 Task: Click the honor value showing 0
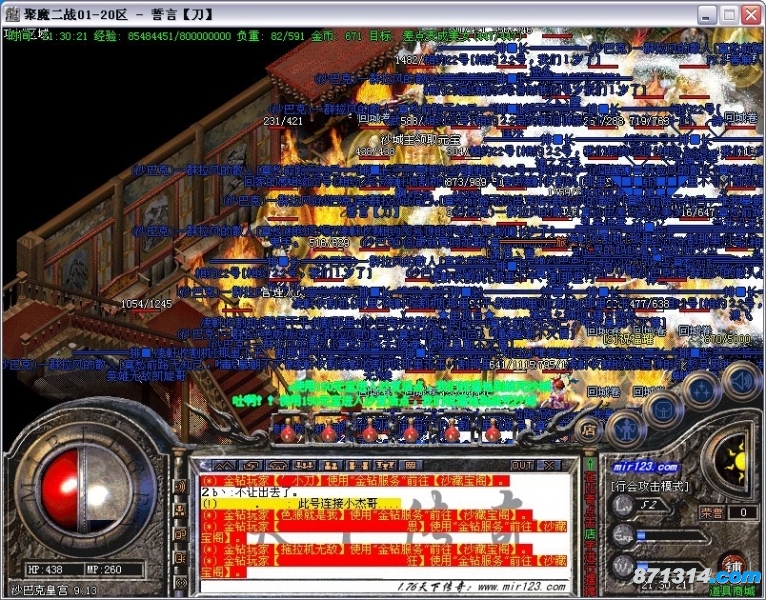pos(743,513)
